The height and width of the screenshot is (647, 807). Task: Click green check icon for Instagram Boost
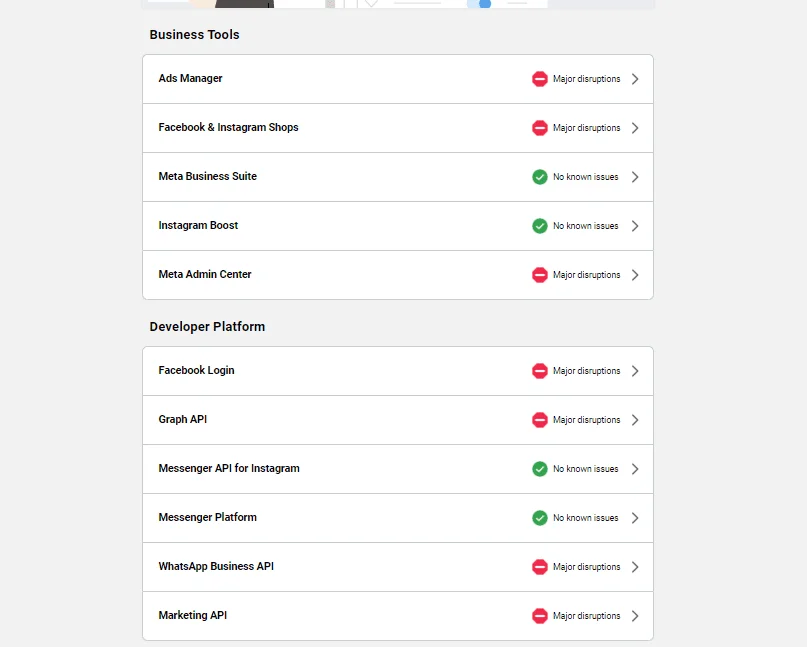539,225
